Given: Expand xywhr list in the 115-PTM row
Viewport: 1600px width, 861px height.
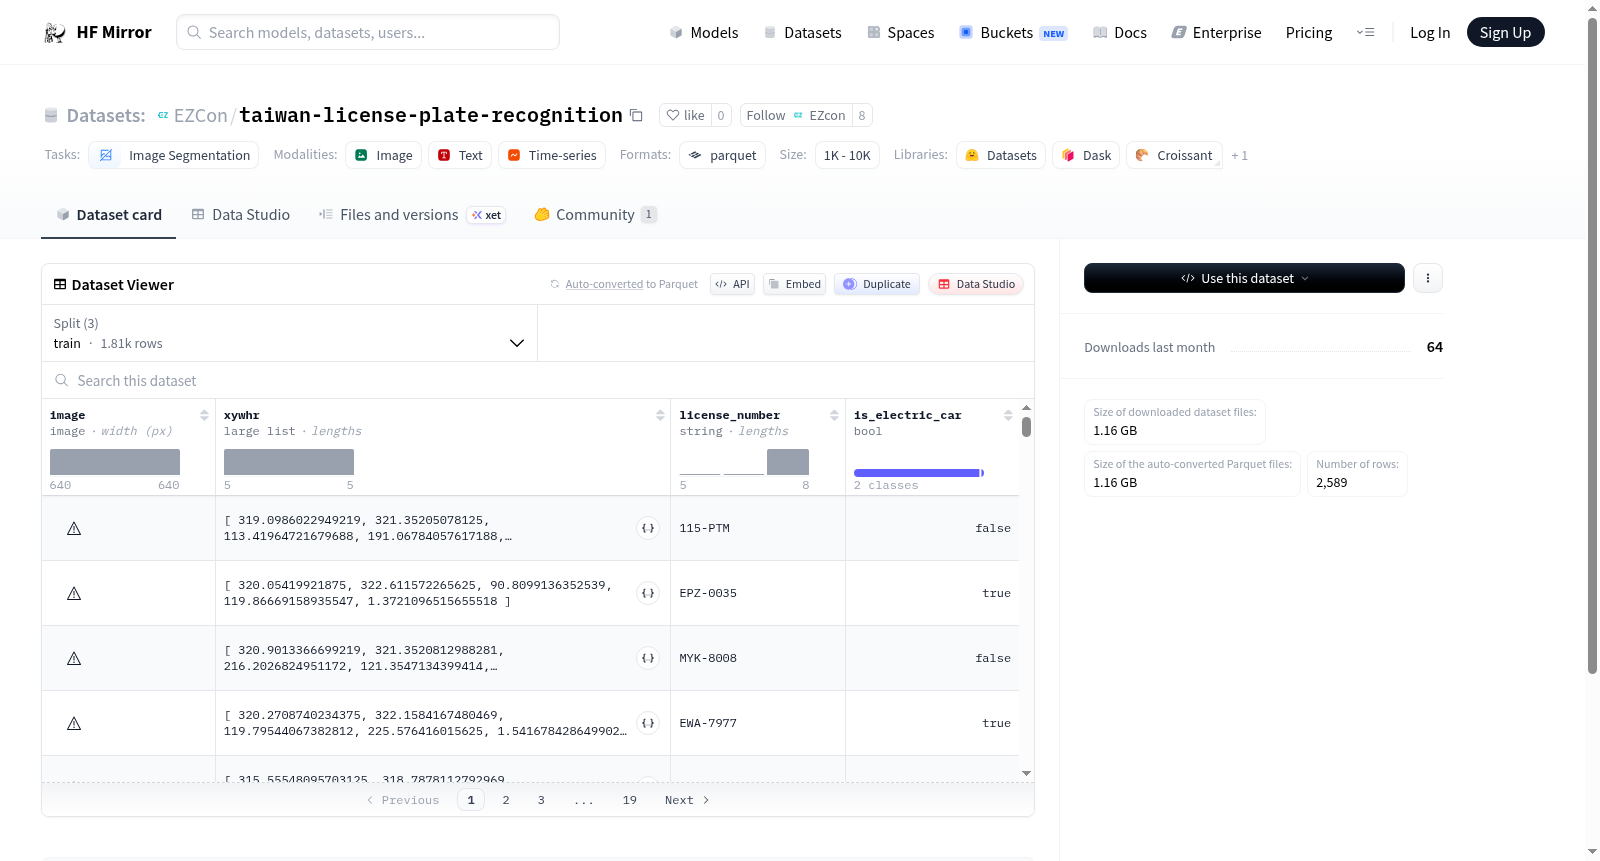Looking at the screenshot, I should coord(648,528).
